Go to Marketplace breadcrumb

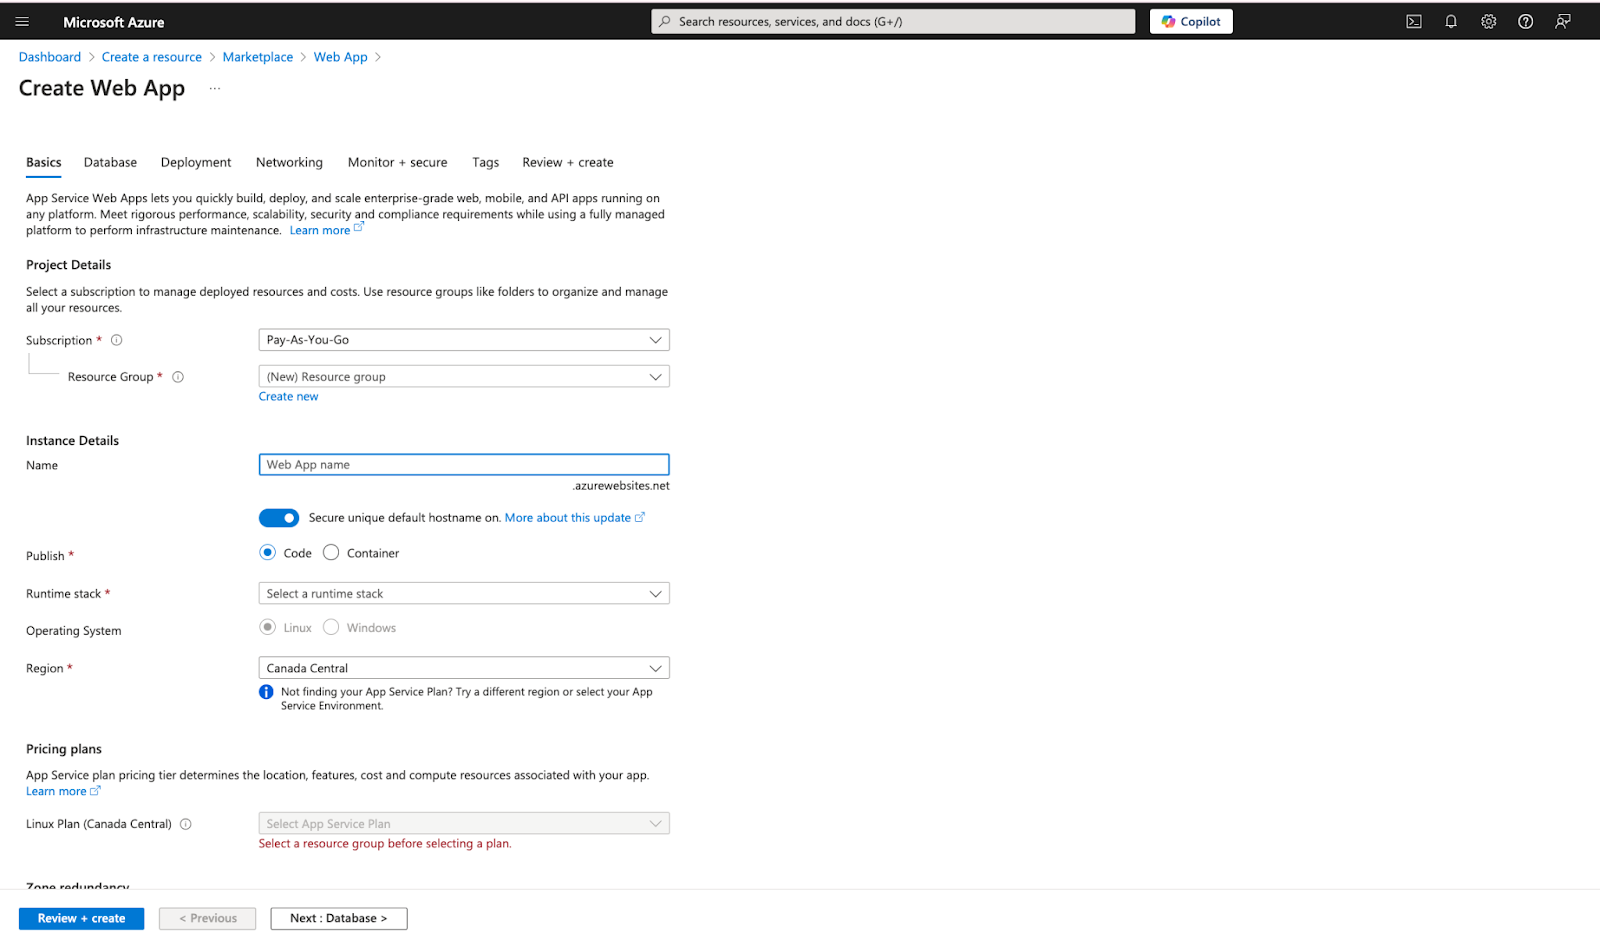pos(258,57)
